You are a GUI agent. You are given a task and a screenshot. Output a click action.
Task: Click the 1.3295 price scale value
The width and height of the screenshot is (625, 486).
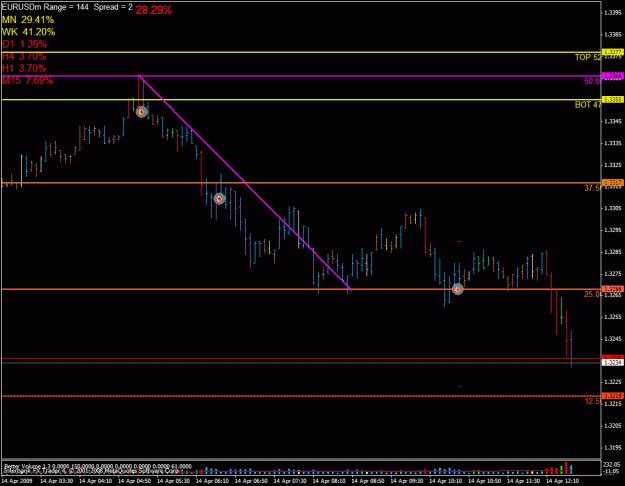pyautogui.click(x=613, y=230)
